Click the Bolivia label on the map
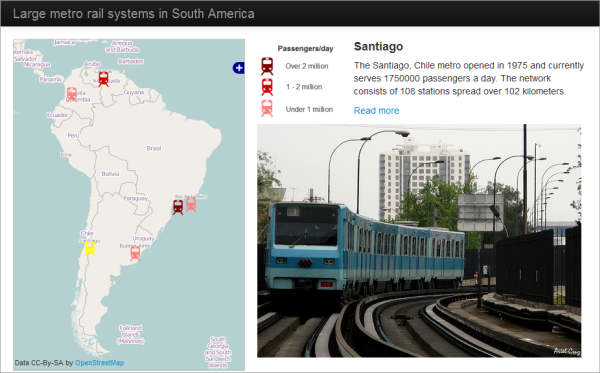 tap(110, 174)
